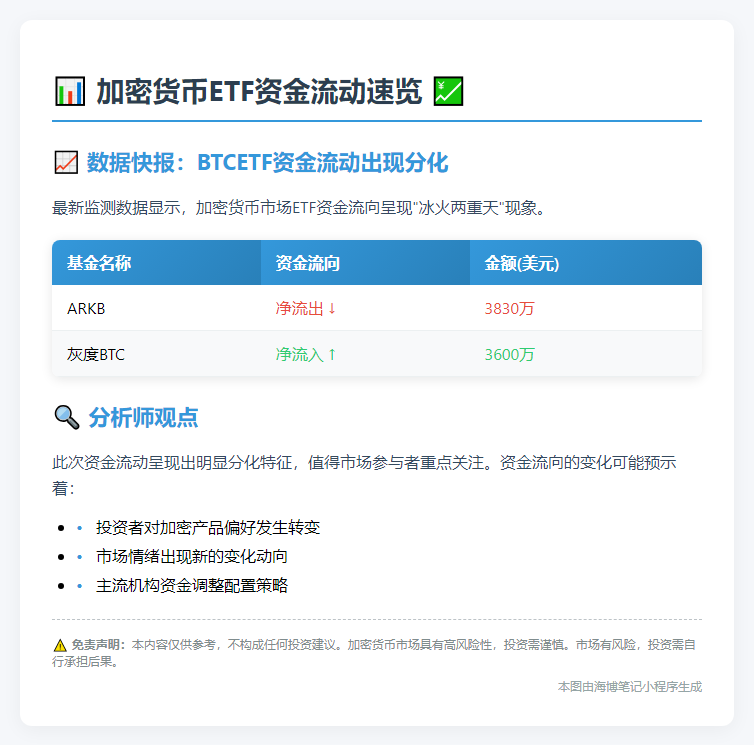The image size is (754, 745).
Task: Click the bullet 主流机构资金调整配置策略
Action: [x=191, y=585]
